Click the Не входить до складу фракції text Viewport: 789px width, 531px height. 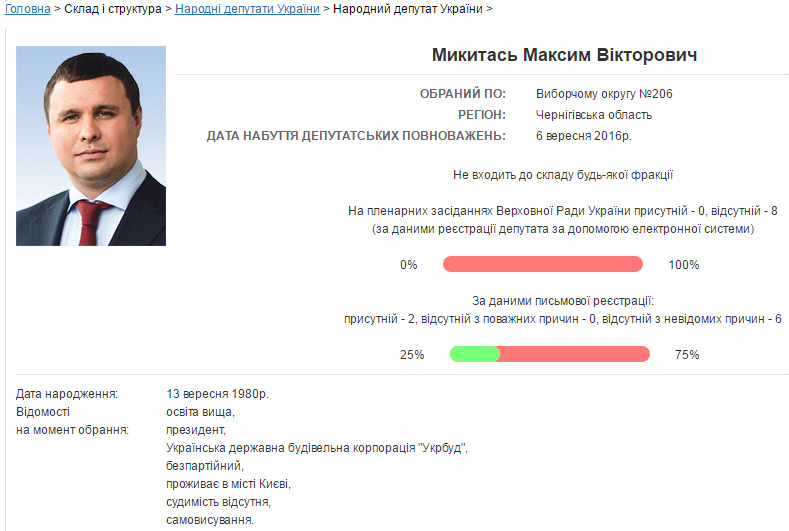coord(563,175)
